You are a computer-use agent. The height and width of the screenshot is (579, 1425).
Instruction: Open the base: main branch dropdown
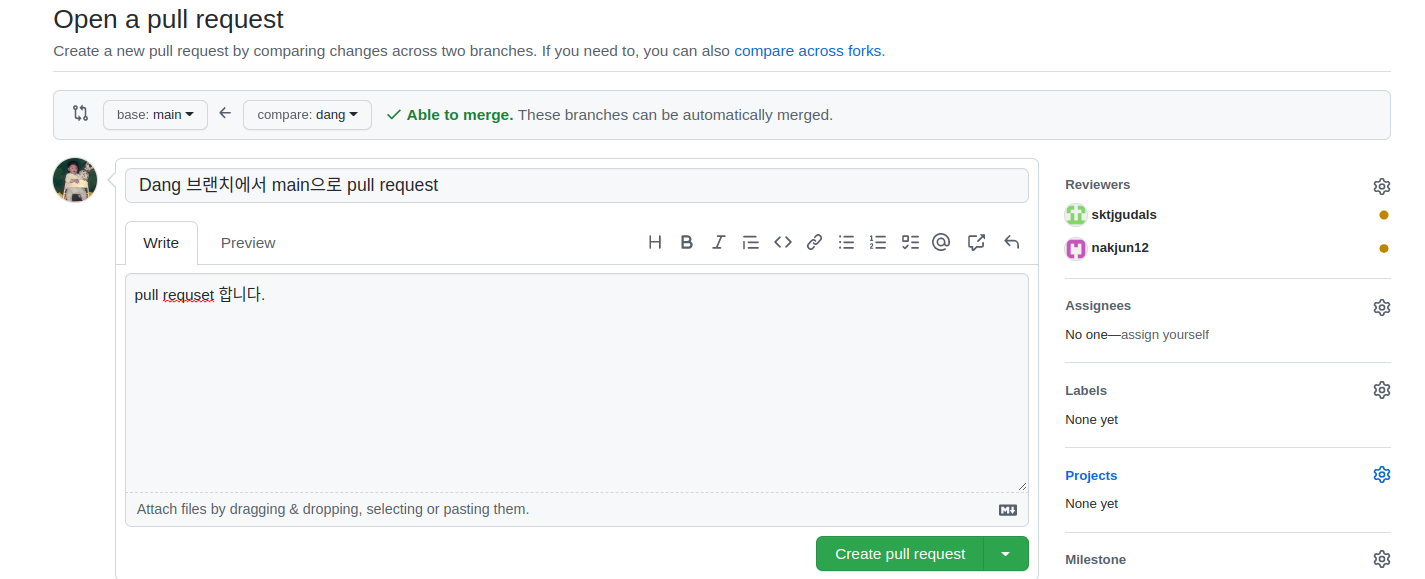[x=155, y=114]
